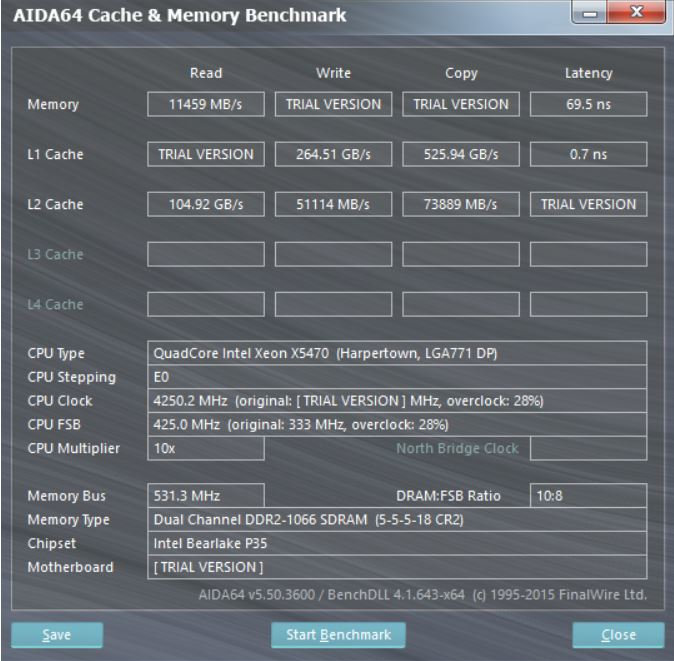This screenshot has width=674, height=661.
Task: Click the Read column header
Action: coord(206,73)
